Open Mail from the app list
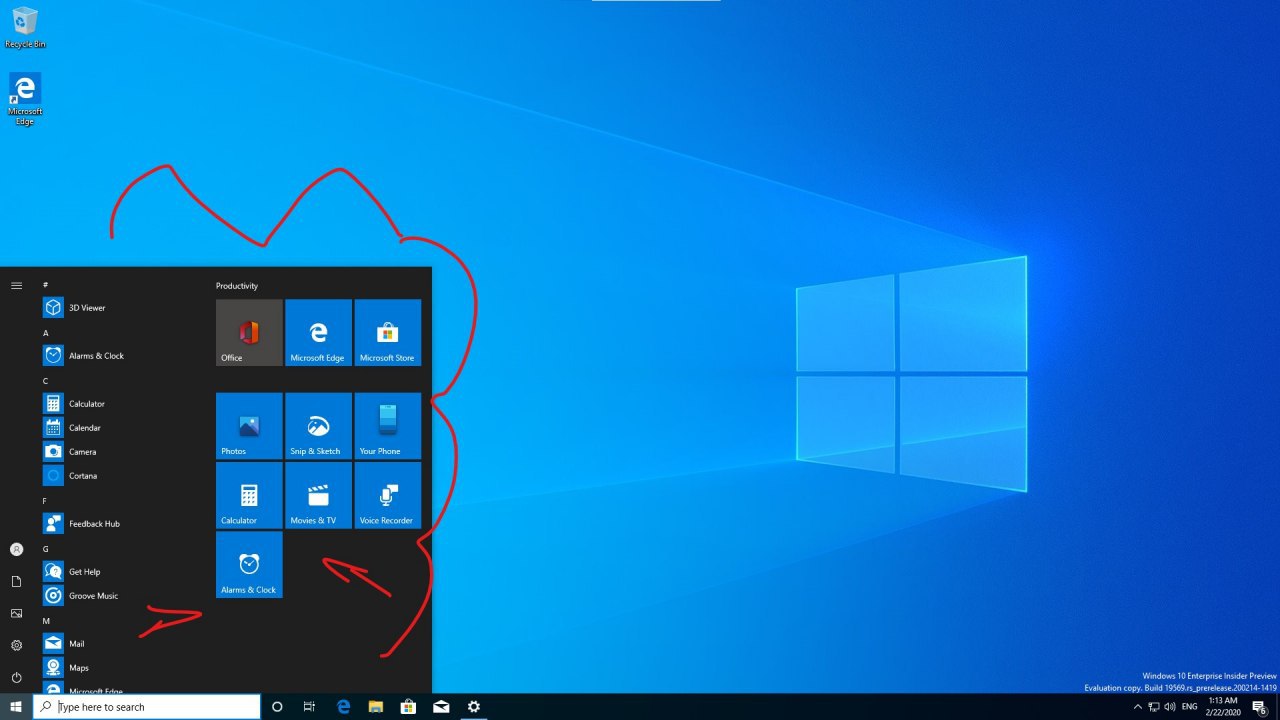 (x=120, y=644)
